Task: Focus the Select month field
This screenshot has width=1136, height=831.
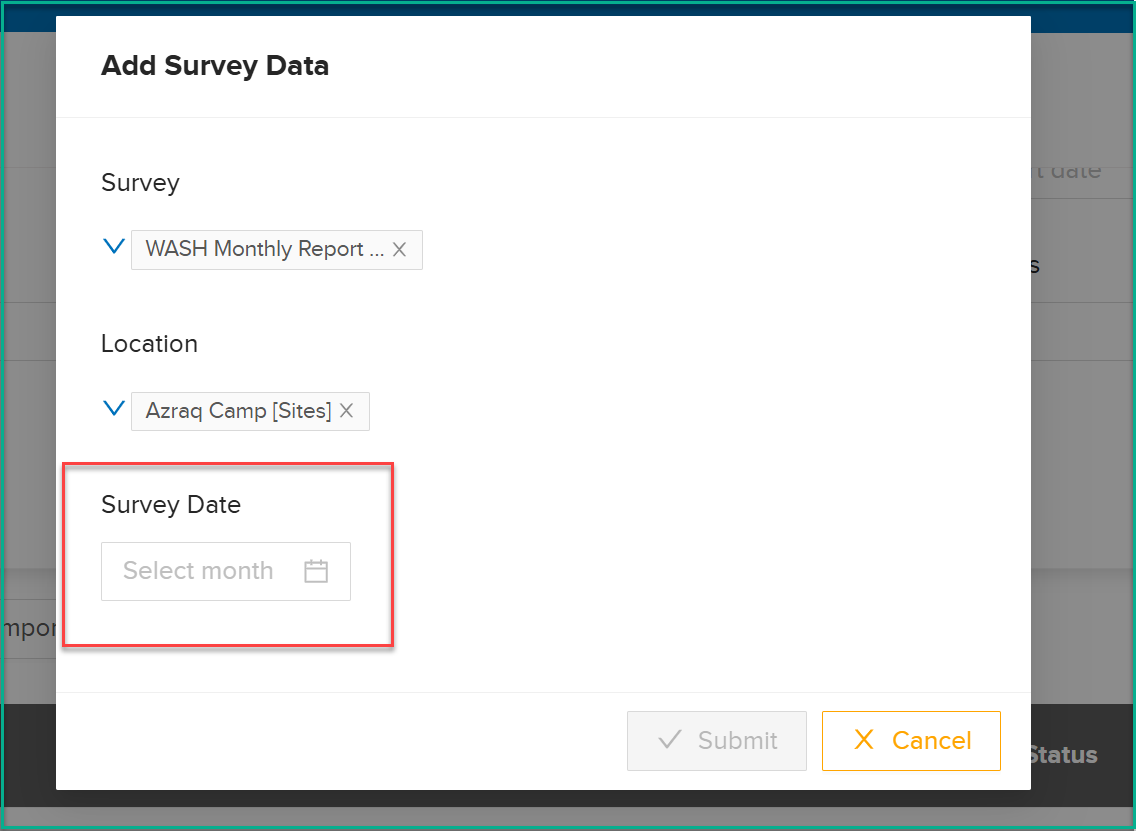Action: pos(226,571)
